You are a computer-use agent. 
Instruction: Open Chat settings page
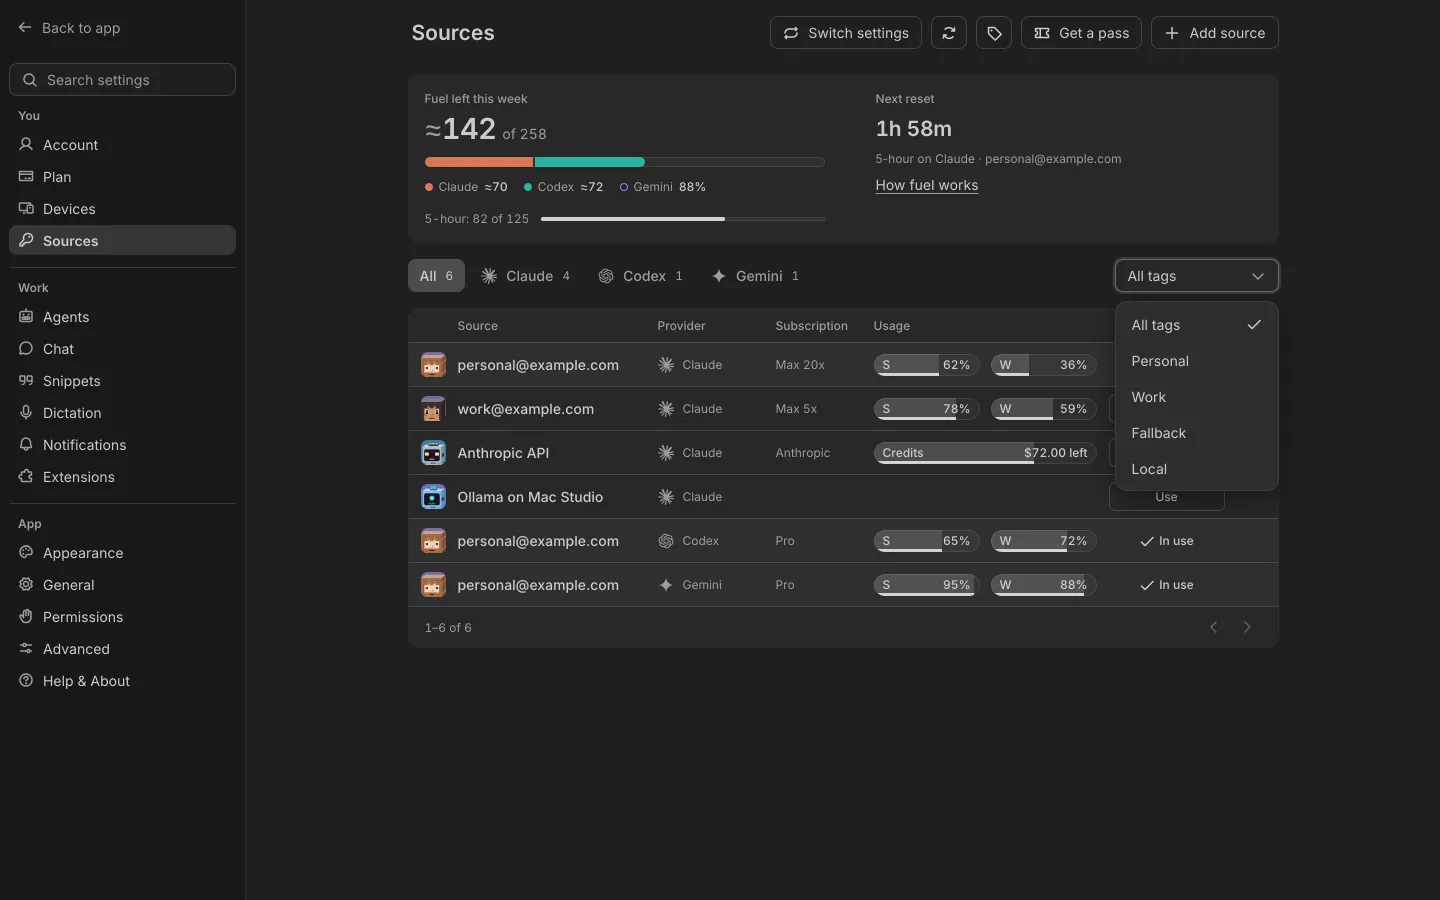point(122,349)
